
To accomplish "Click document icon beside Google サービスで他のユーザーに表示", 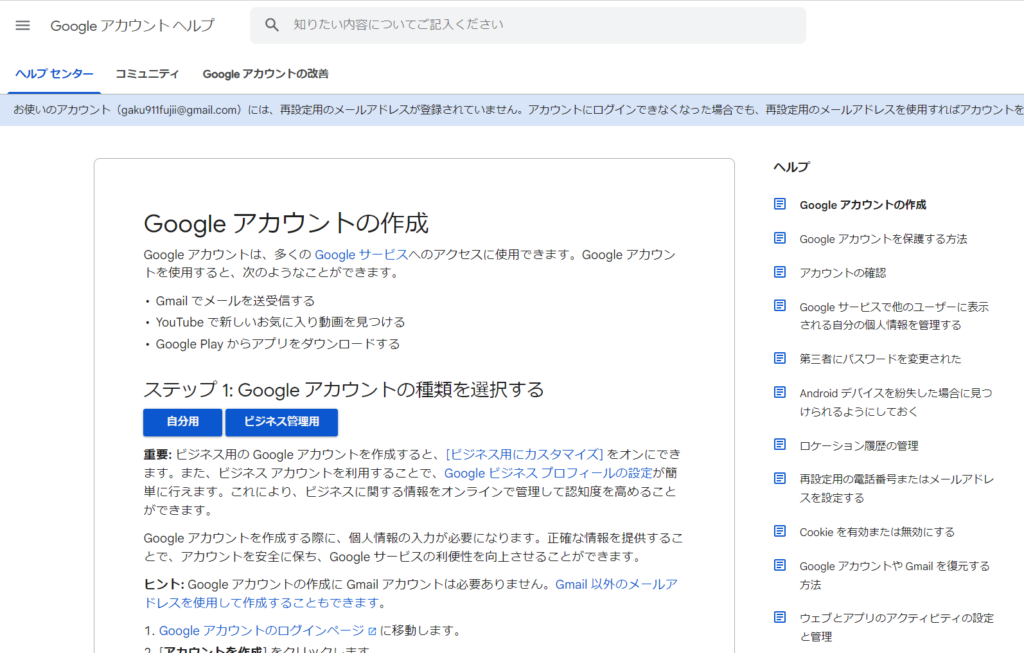I will [780, 306].
